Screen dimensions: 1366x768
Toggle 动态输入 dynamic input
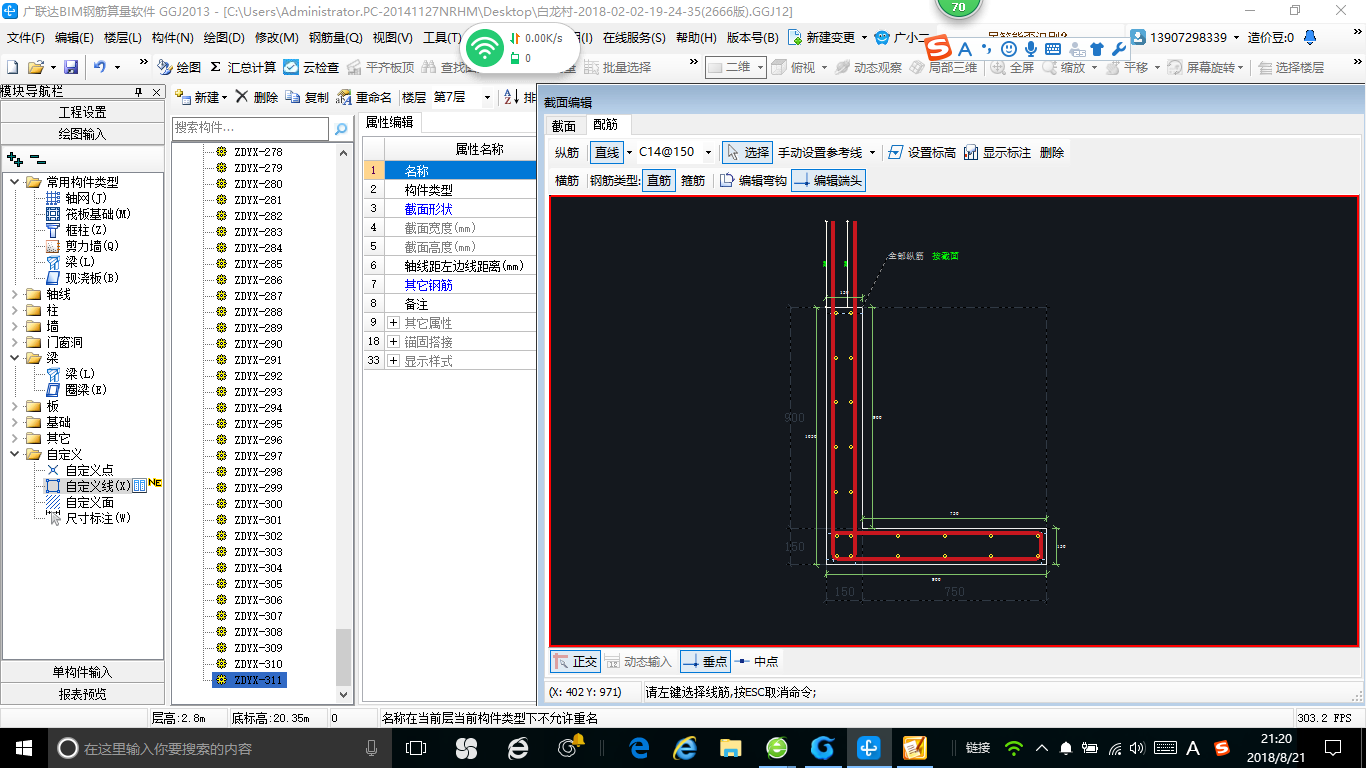pyautogui.click(x=638, y=662)
